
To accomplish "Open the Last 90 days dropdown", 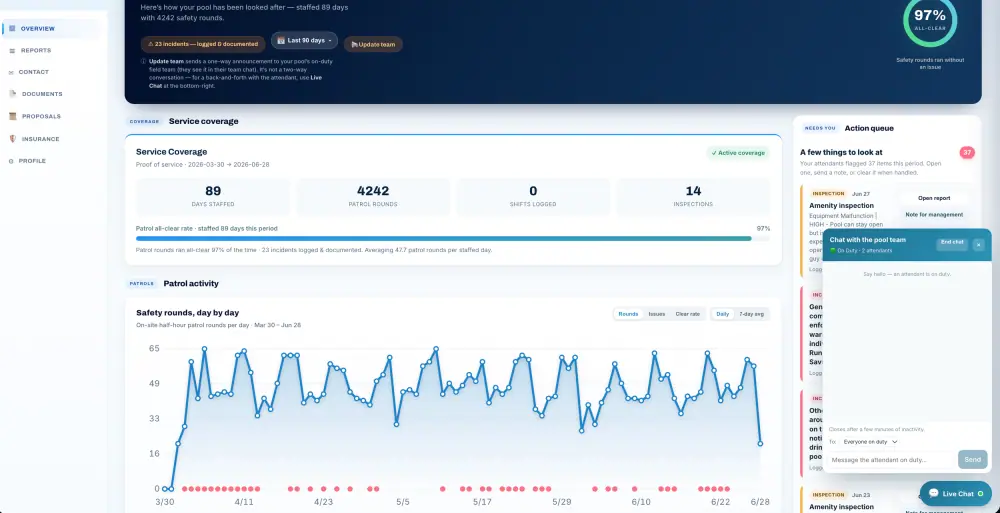I will [x=304, y=40].
